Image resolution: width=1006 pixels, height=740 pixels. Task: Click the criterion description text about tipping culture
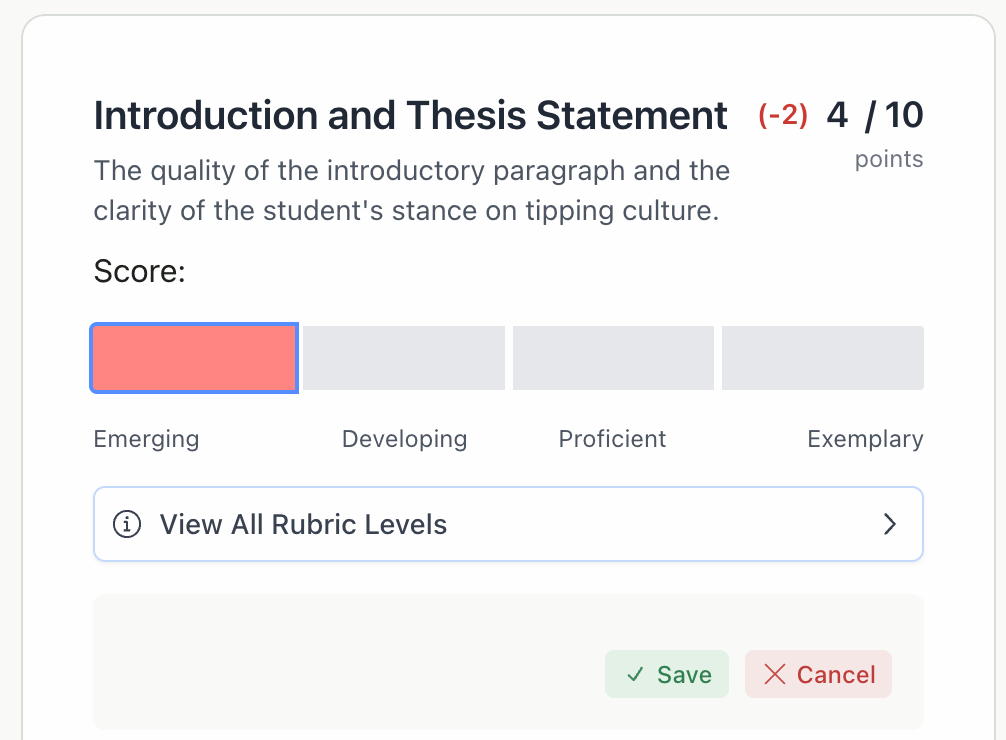click(x=411, y=190)
